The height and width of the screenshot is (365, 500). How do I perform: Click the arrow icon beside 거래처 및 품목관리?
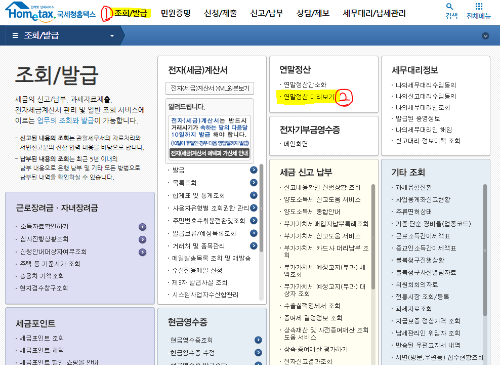point(254,246)
